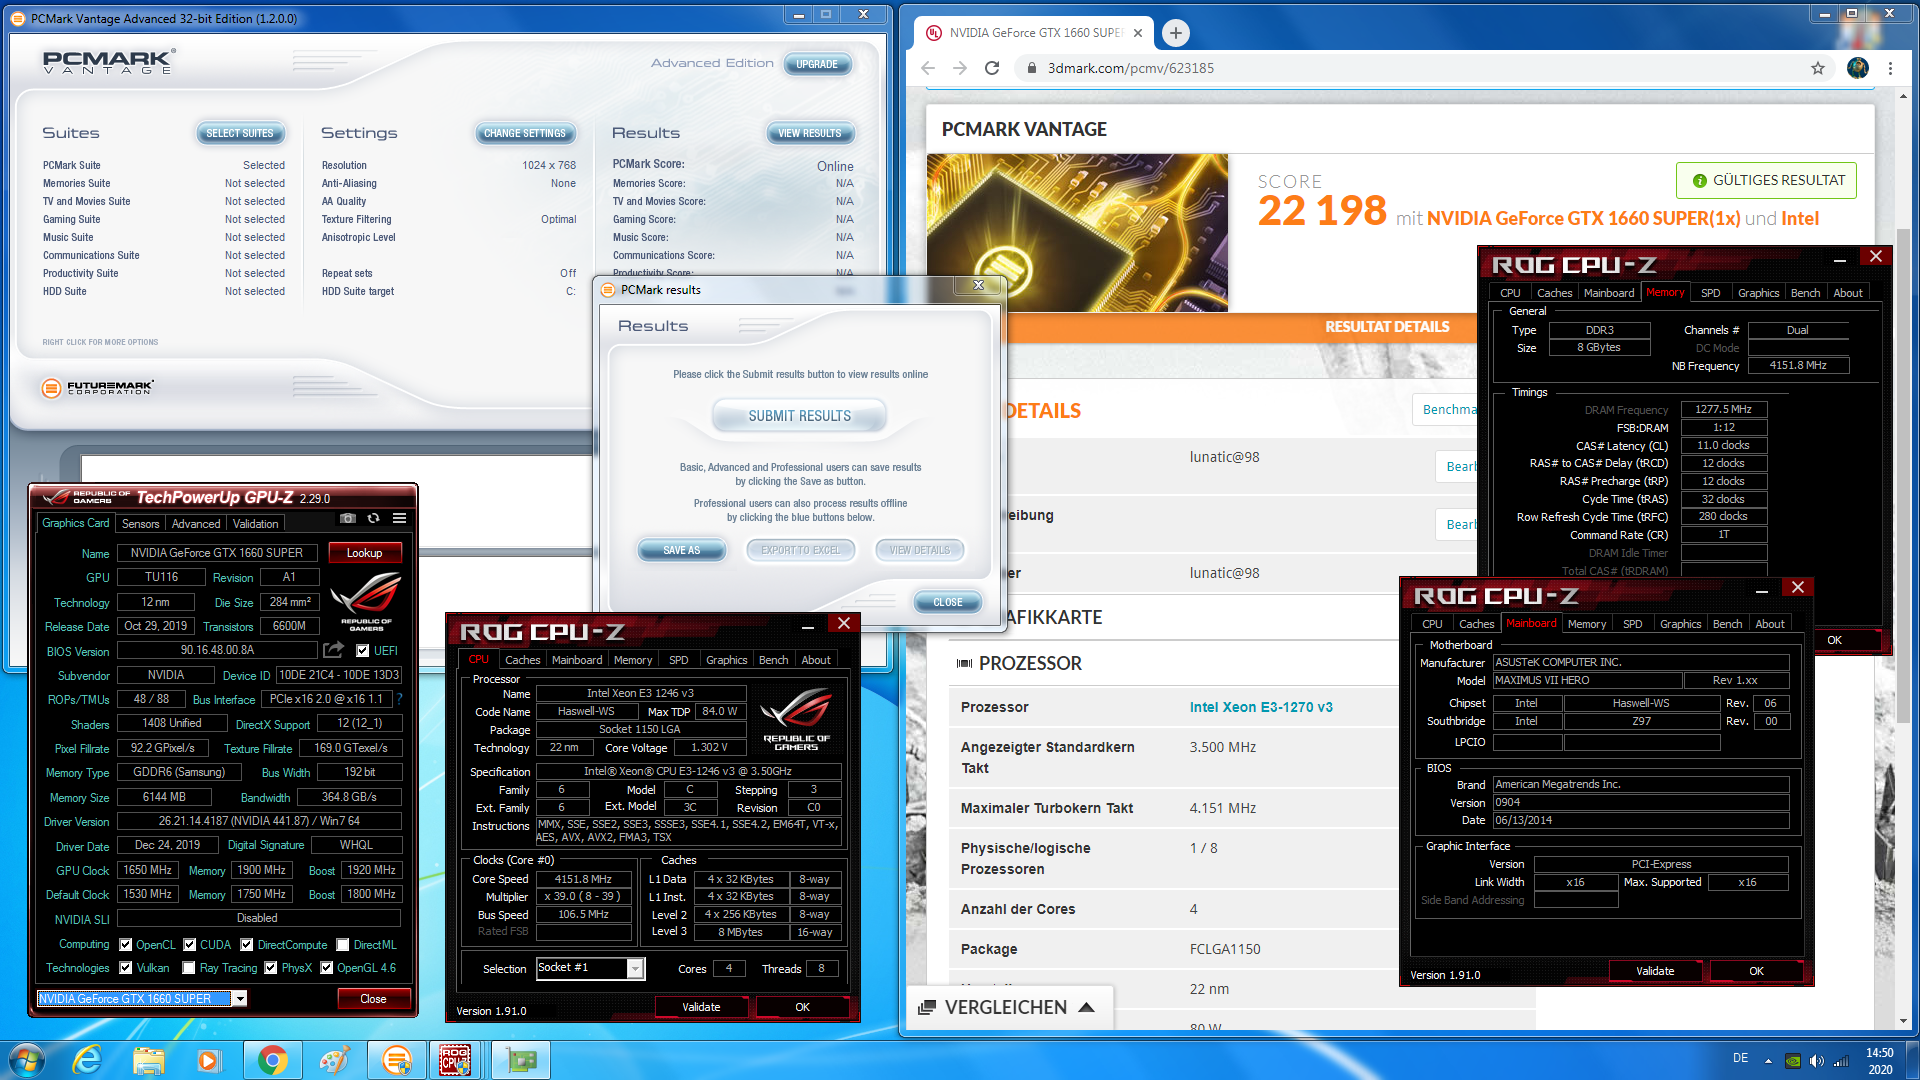This screenshot has width=1920, height=1080.
Task: Click Show desktop strip at taskbar end
Action: pyautogui.click(x=1912, y=1060)
